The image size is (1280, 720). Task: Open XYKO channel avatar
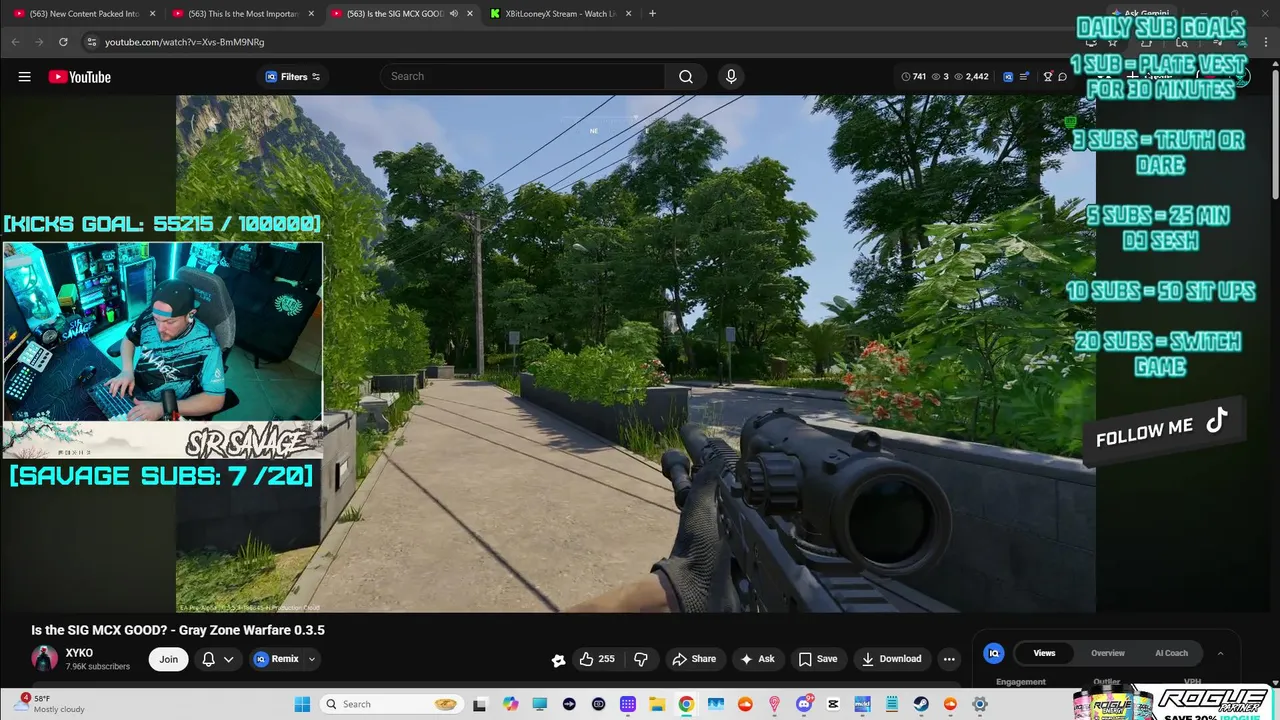coord(44,658)
